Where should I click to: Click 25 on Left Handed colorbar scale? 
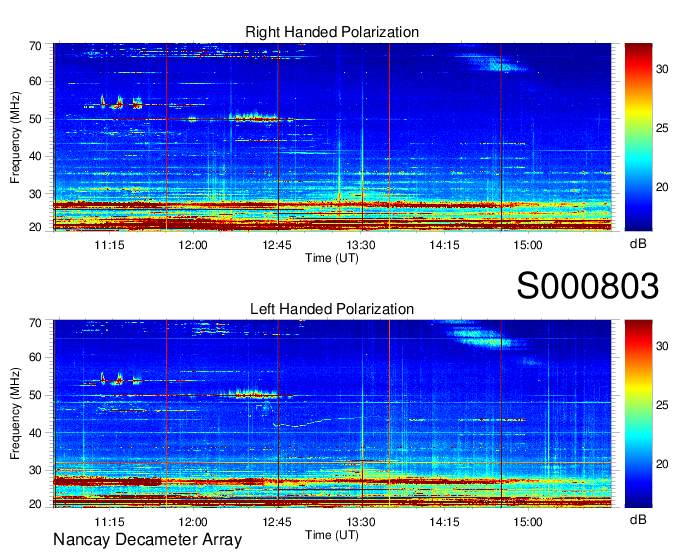coord(662,405)
